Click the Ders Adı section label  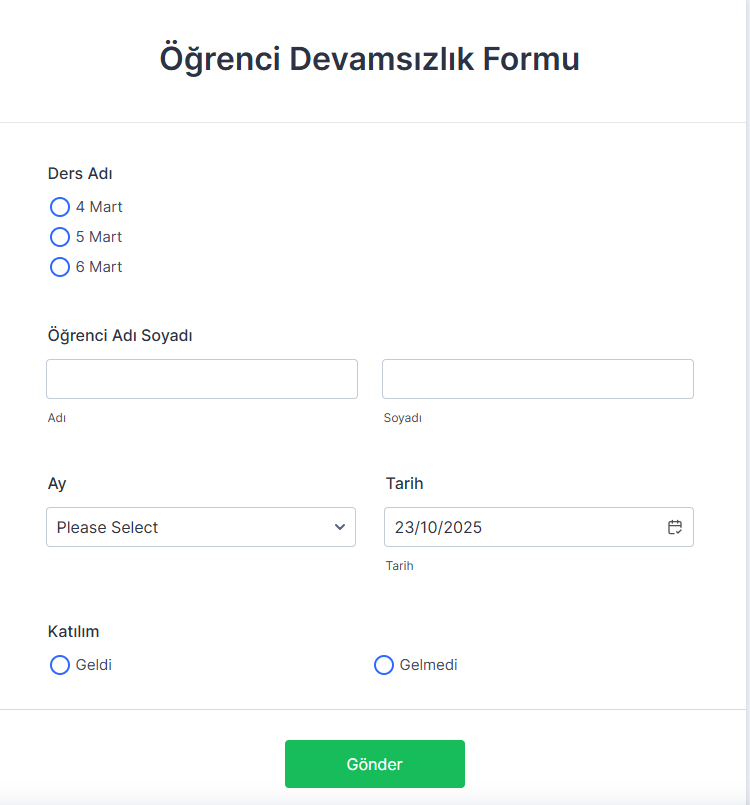tap(79, 173)
